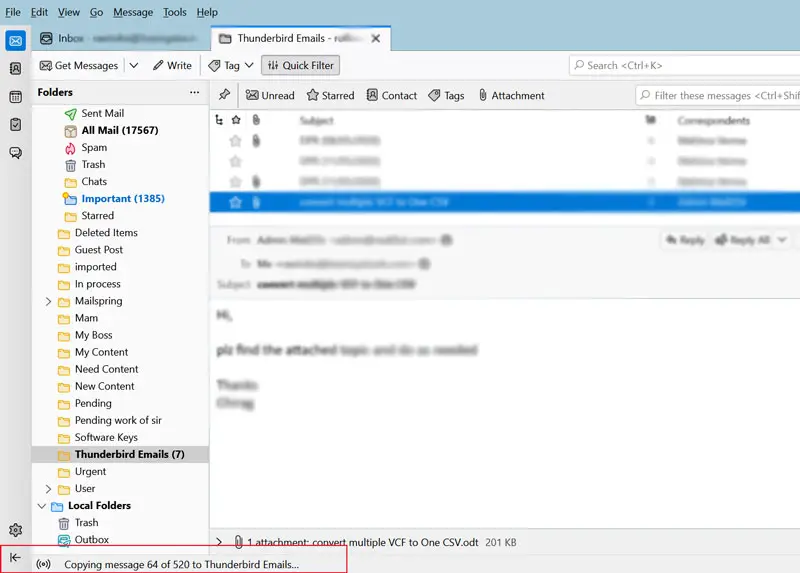Open Settings gear in the sidebar

pyautogui.click(x=15, y=530)
